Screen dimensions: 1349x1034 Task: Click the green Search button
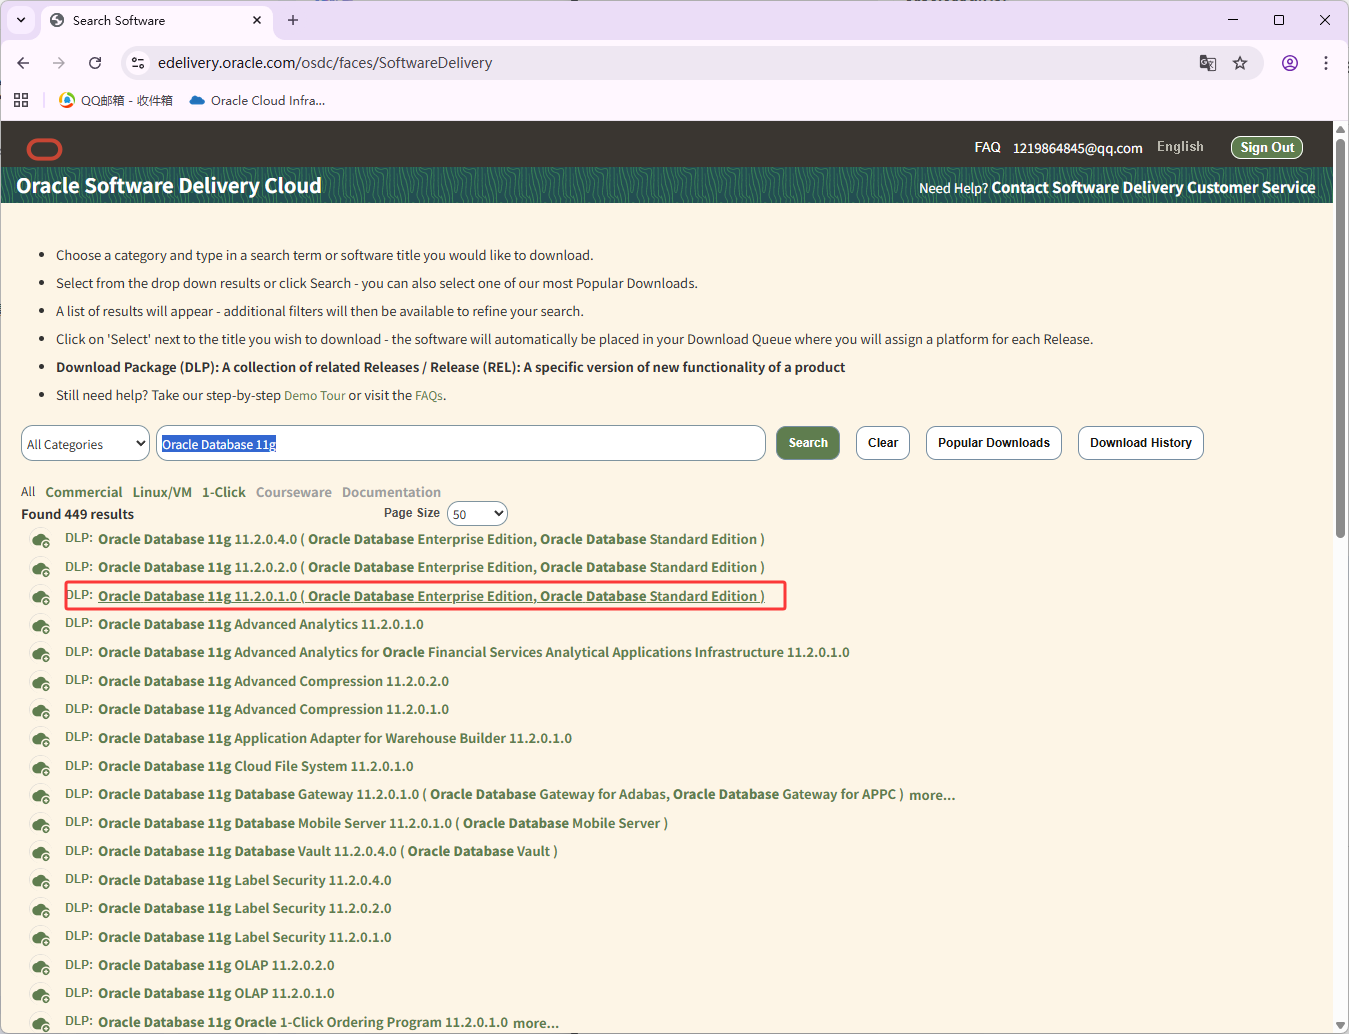point(808,443)
